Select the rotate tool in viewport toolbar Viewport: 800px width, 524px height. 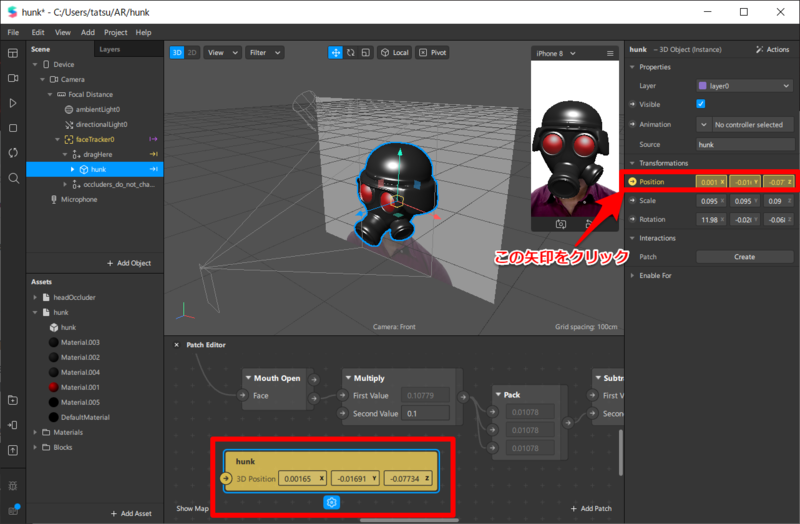(x=351, y=53)
